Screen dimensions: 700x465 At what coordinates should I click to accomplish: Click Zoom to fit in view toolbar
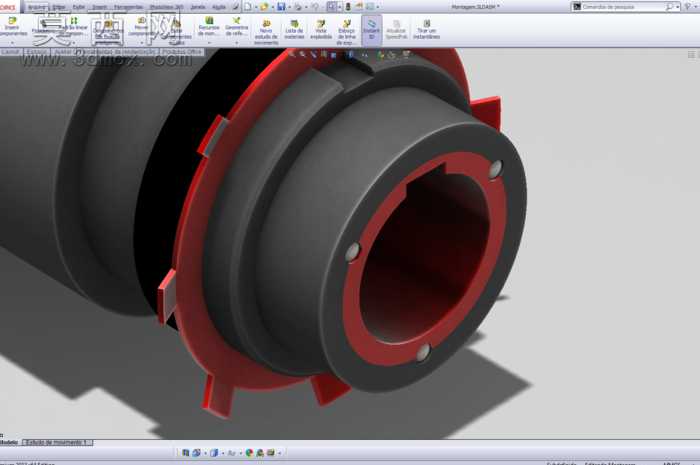click(x=292, y=54)
